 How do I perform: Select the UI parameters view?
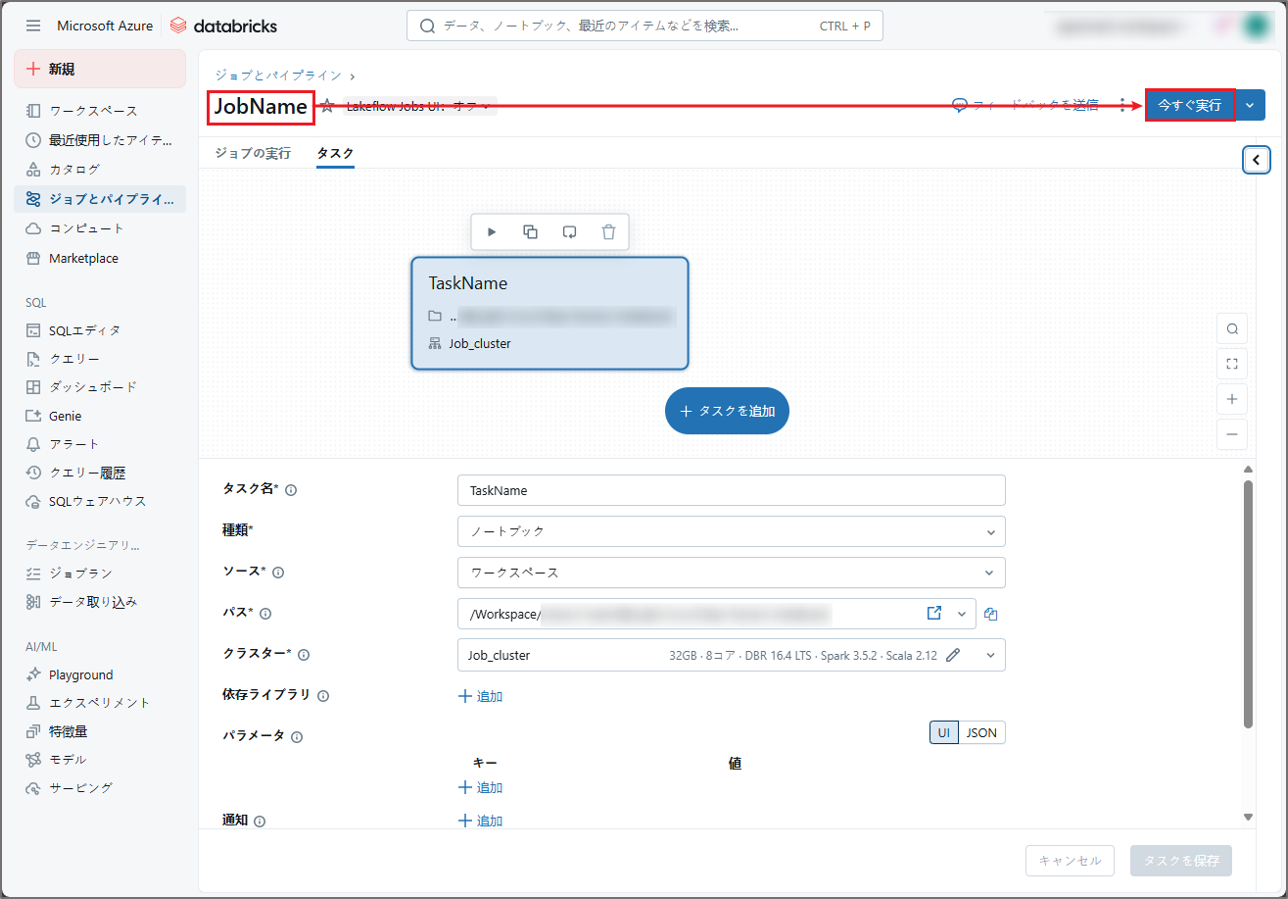943,733
